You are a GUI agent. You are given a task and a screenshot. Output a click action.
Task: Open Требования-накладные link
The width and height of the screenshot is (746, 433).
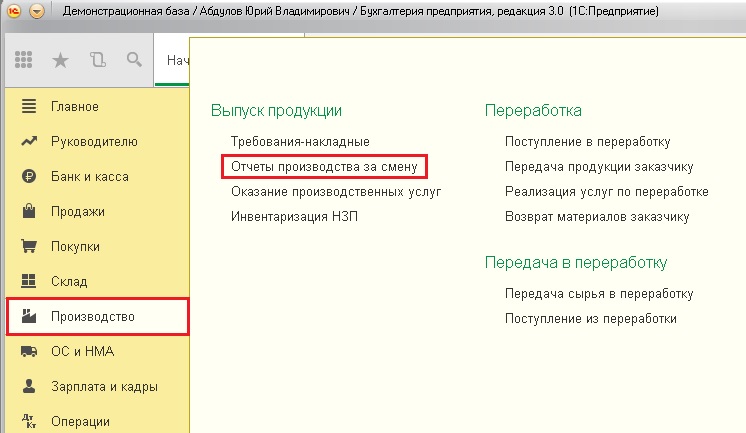(x=300, y=141)
